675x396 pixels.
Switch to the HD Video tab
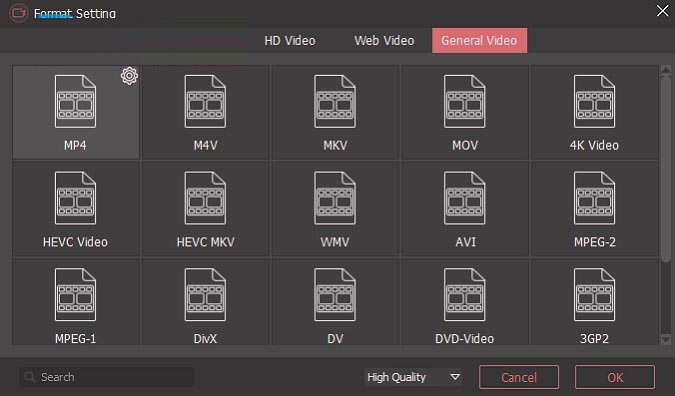pos(290,40)
